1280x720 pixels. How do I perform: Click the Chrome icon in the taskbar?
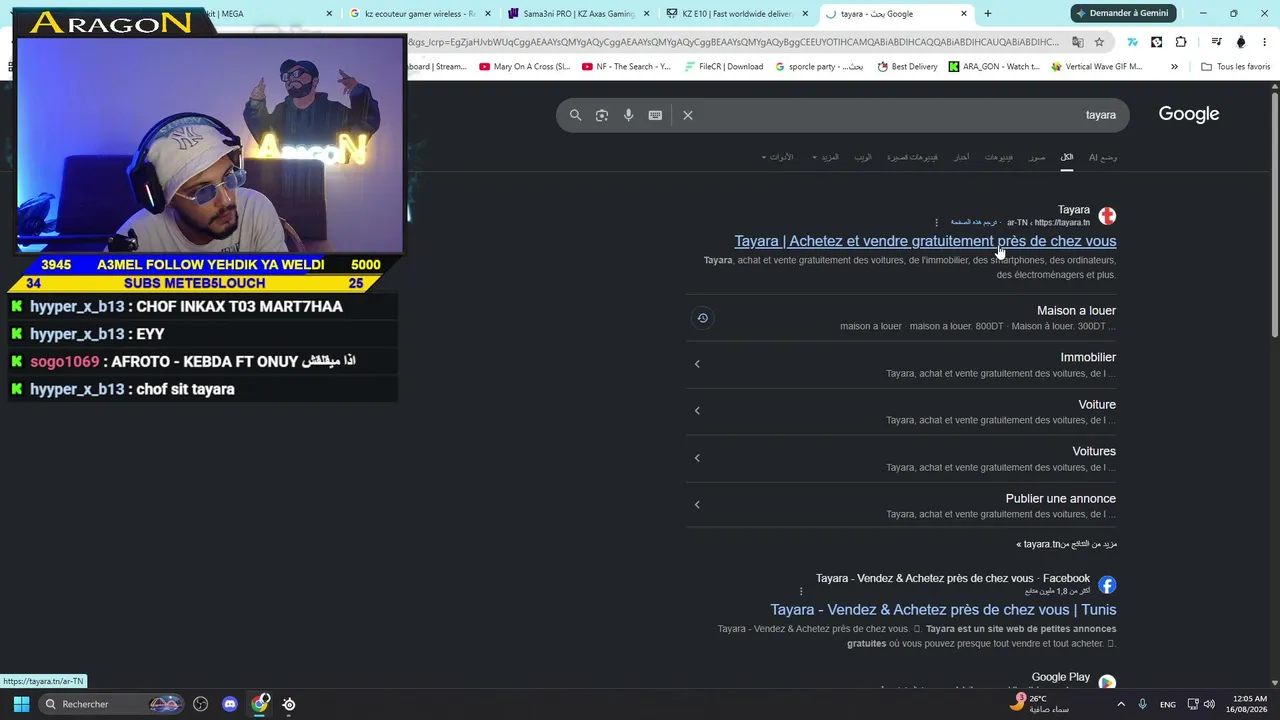(260, 704)
